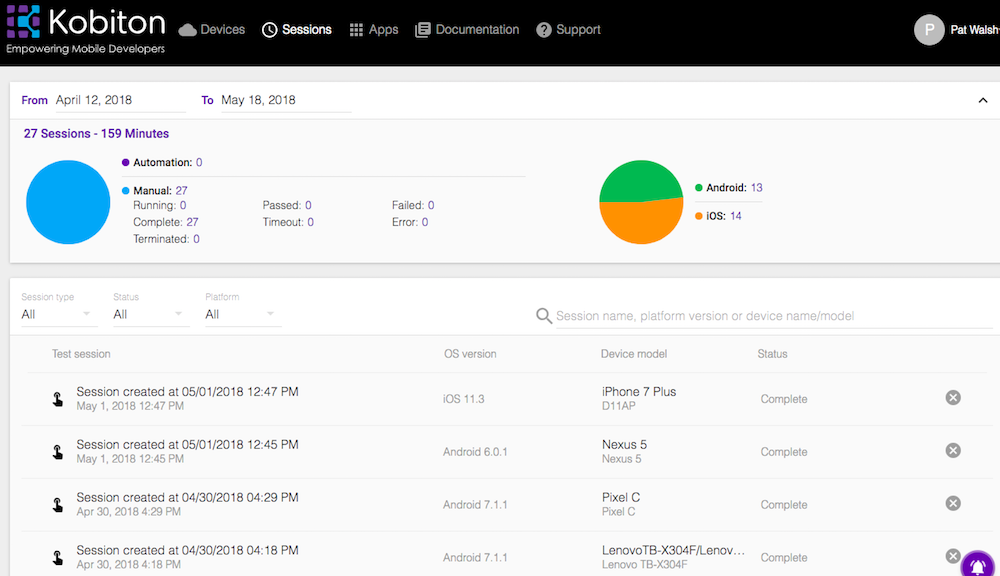Open the Apps menu item

[374, 30]
